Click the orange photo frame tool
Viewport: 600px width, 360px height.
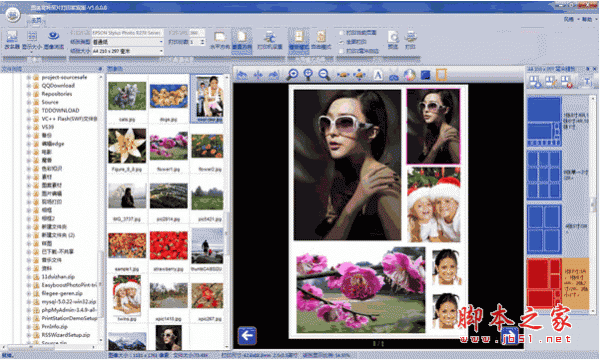coord(441,75)
